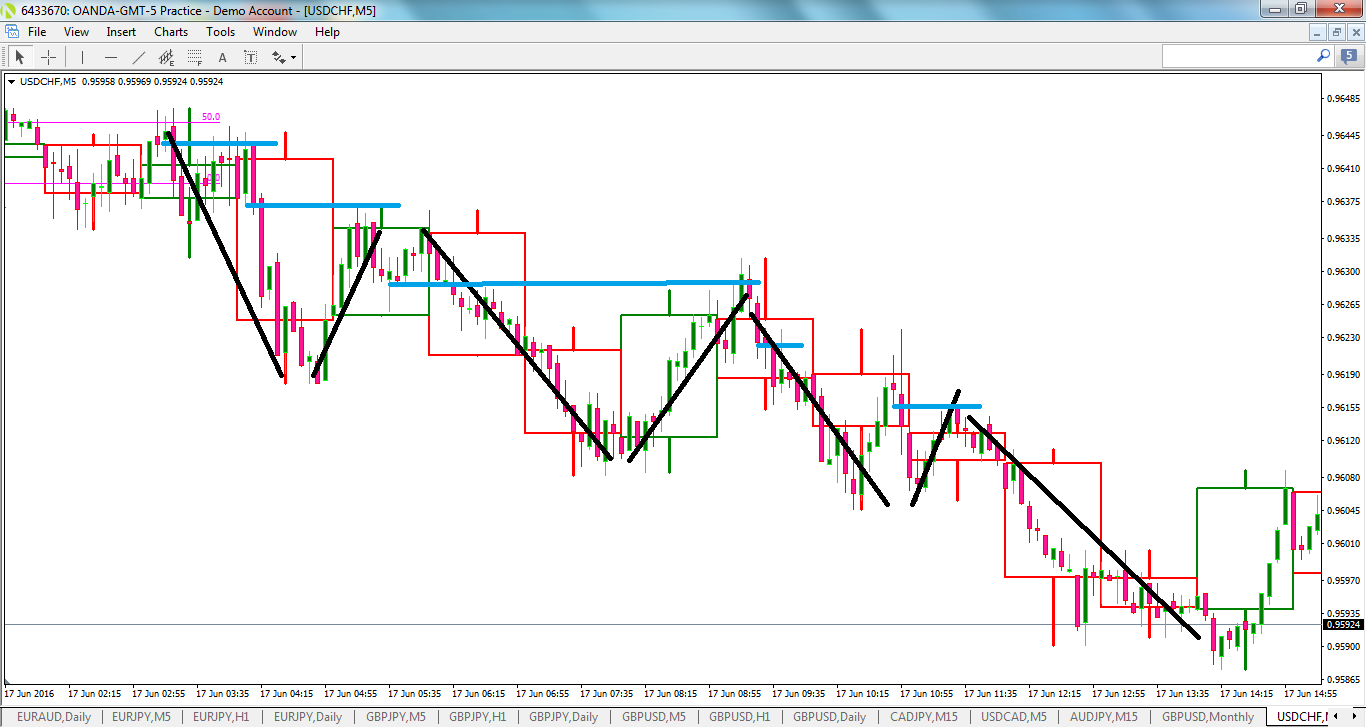Toggle the cursor selection mode
1366x728 pixels.
coord(19,57)
